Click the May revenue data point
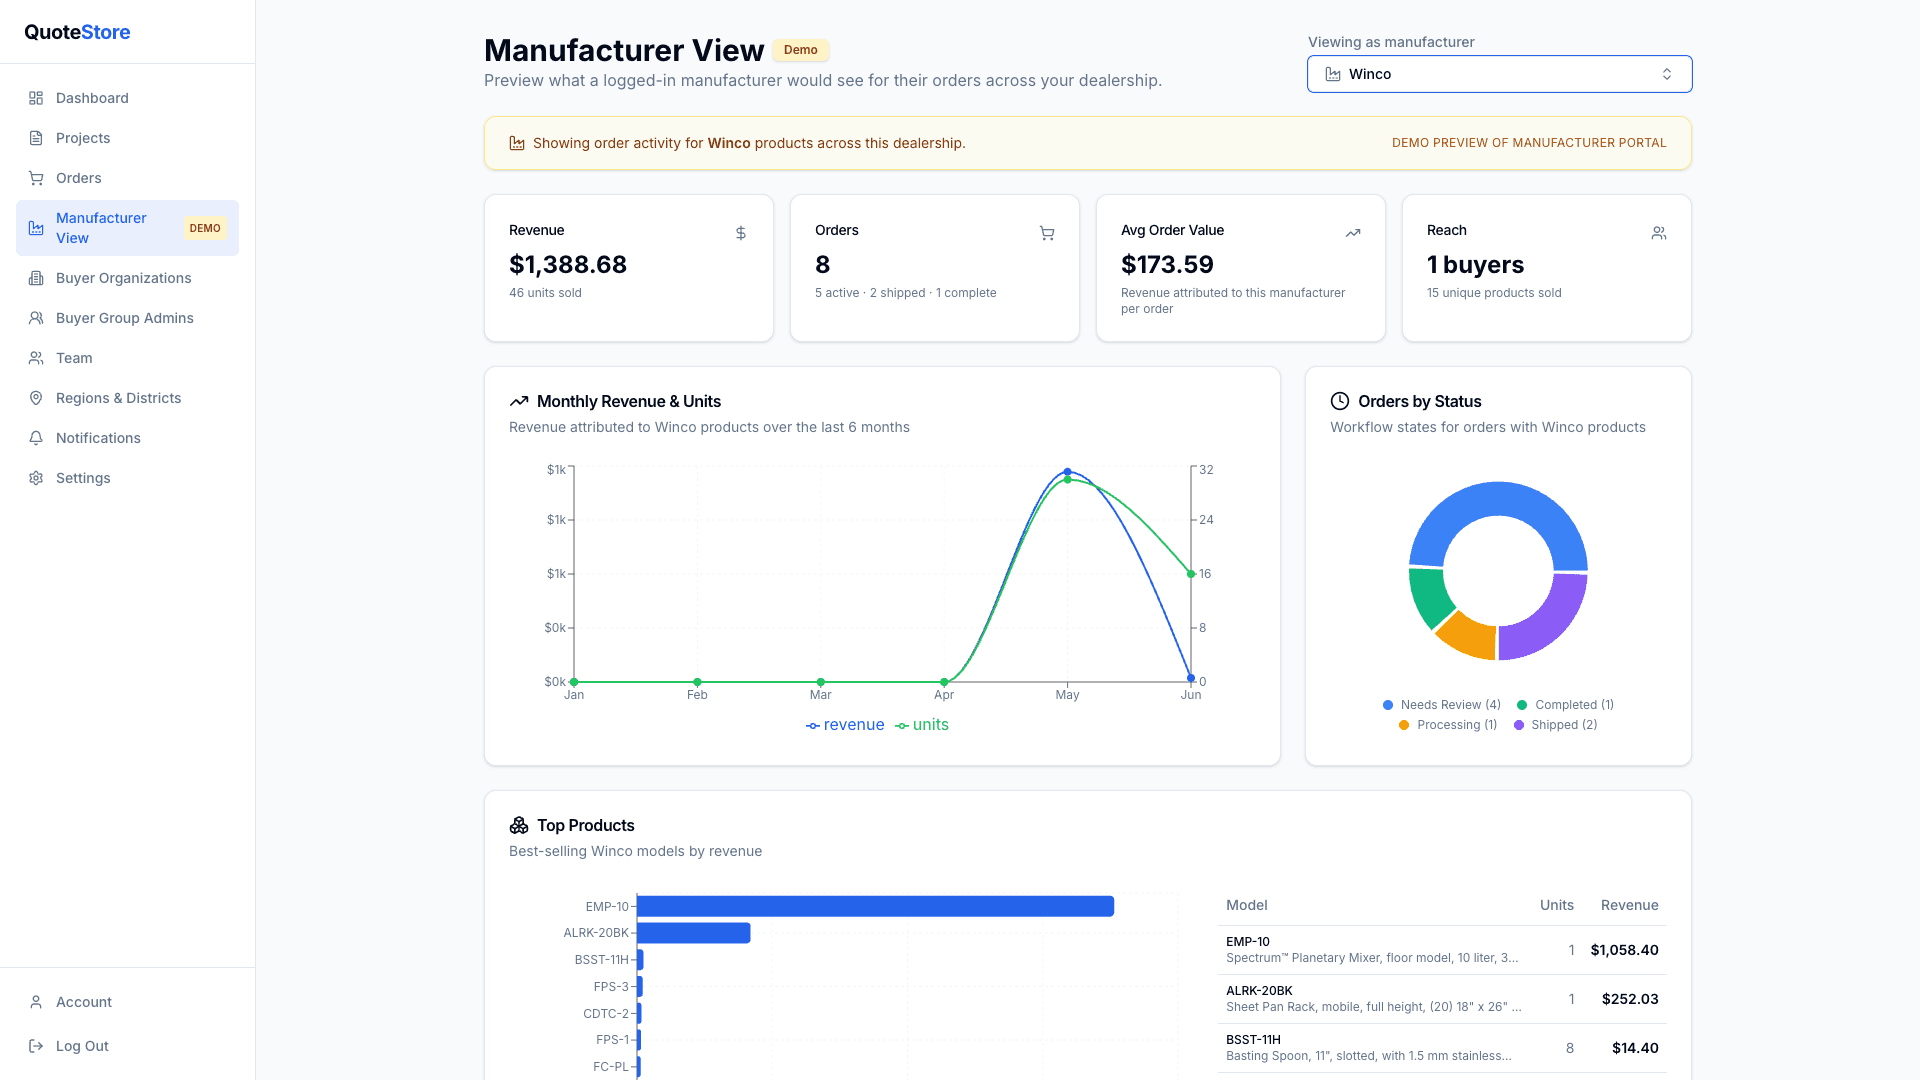 (x=1067, y=472)
